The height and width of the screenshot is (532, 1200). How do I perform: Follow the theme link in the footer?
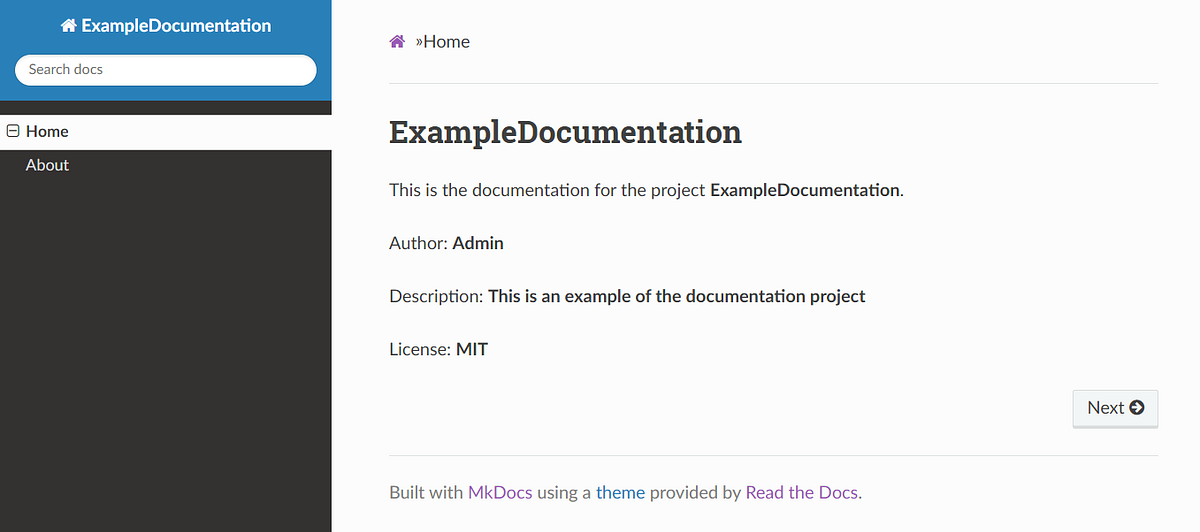pos(620,492)
